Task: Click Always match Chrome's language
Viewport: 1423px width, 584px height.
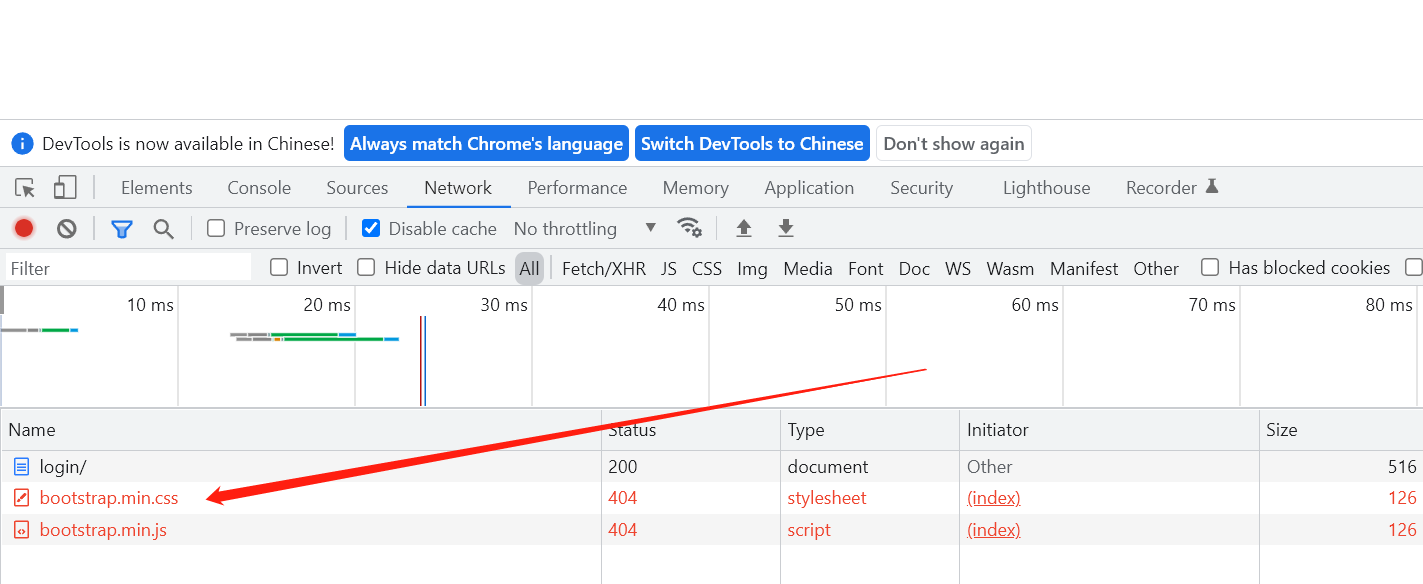Action: [x=486, y=144]
